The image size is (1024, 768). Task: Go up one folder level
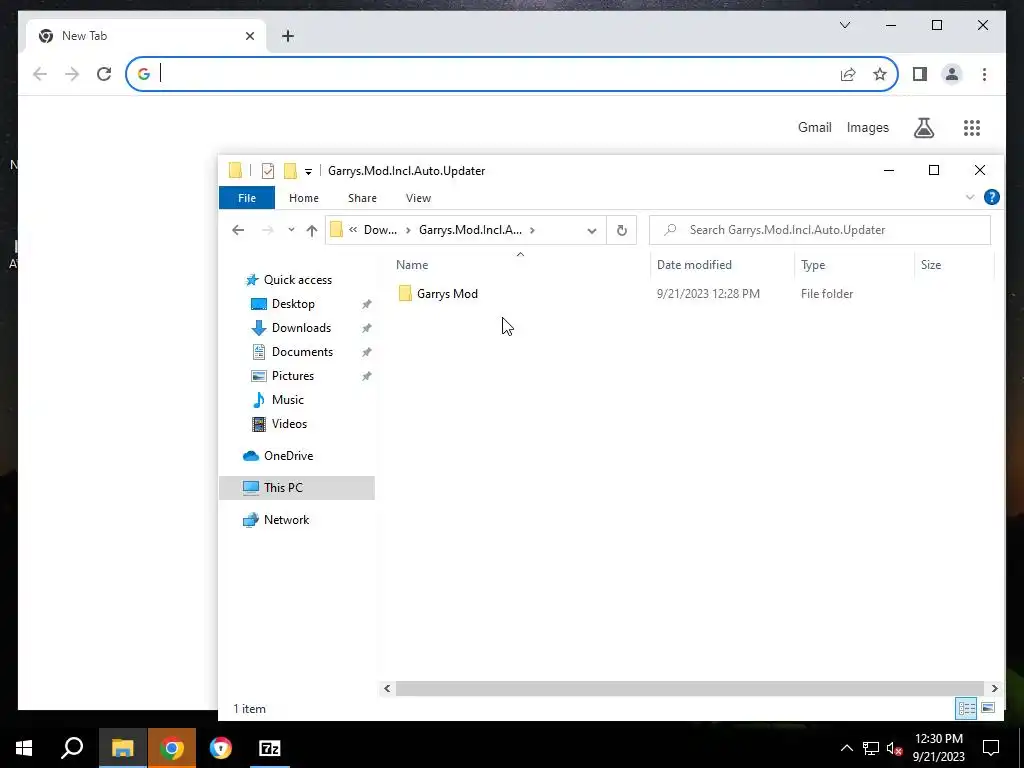(x=312, y=230)
